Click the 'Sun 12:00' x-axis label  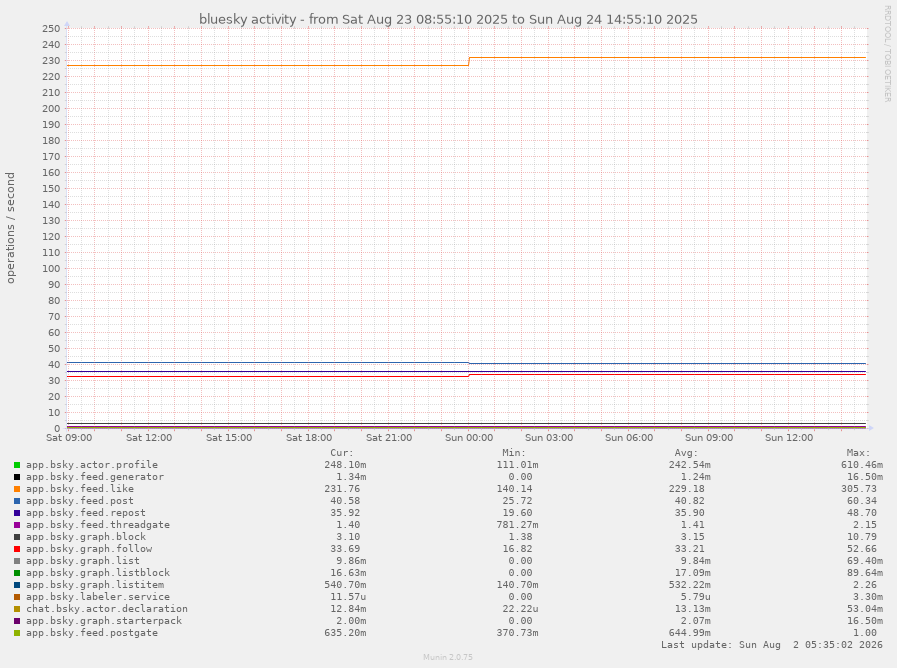[x=789, y=438]
